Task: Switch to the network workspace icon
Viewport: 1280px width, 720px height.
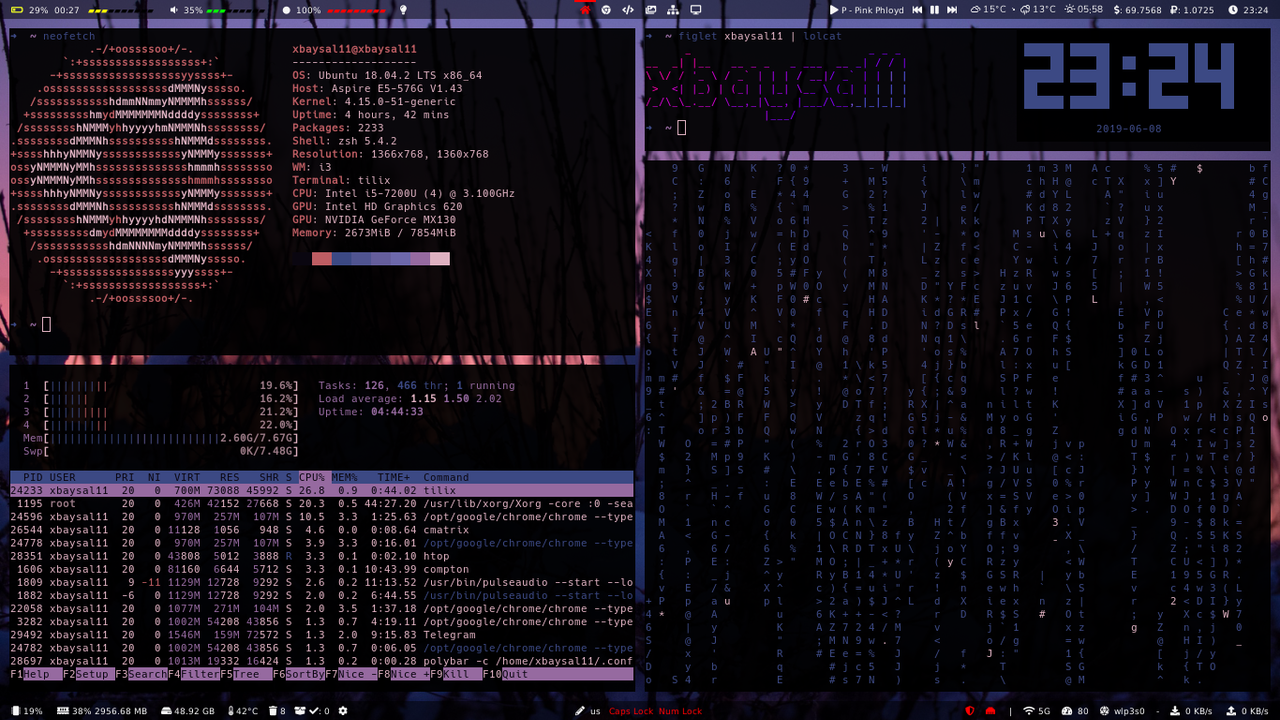Action: pyautogui.click(x=673, y=9)
